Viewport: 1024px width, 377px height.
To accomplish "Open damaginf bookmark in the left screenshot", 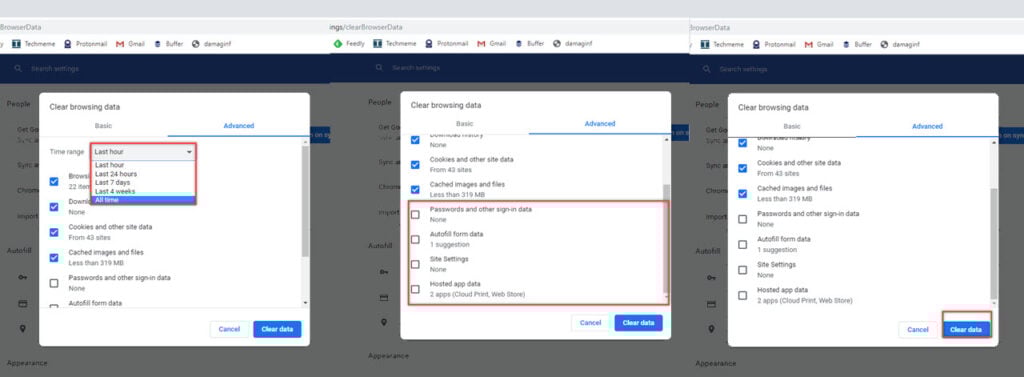I will point(212,44).
